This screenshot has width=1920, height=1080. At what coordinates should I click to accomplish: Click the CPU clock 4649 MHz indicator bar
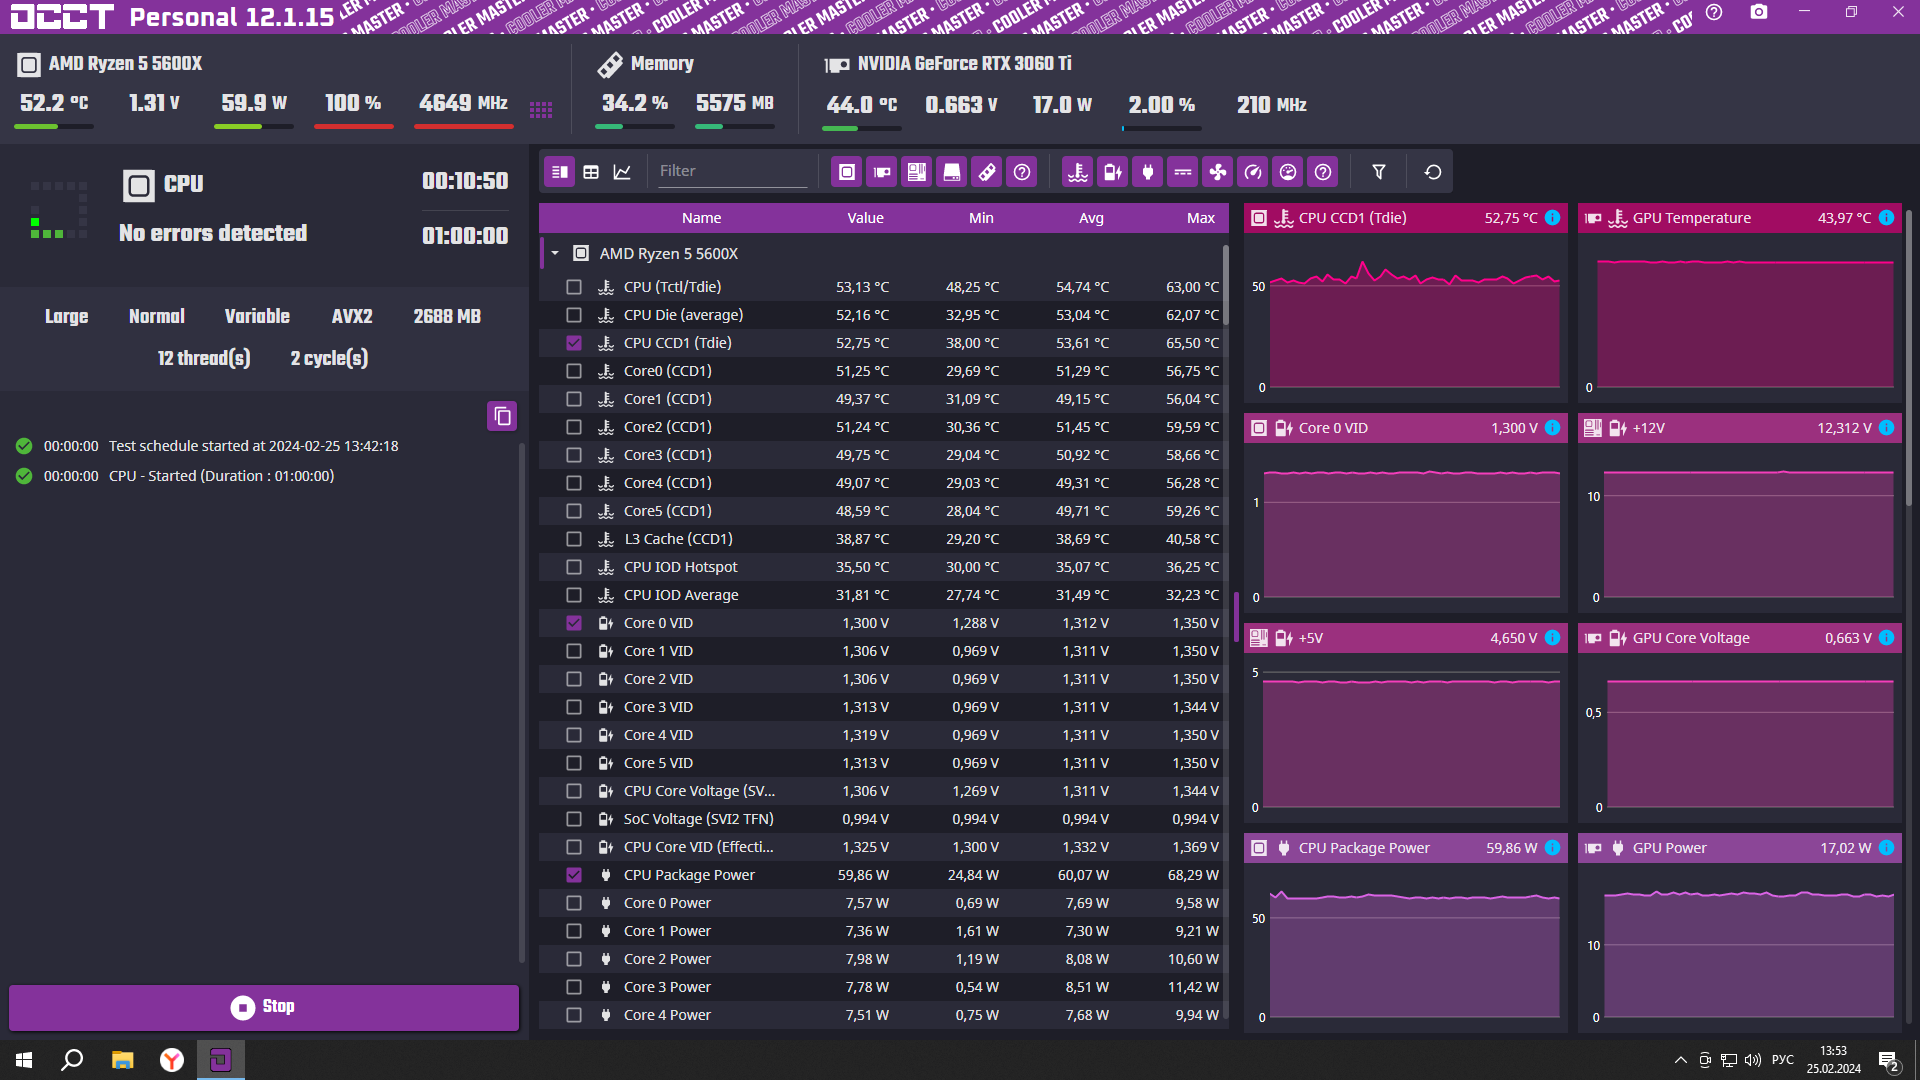463,127
